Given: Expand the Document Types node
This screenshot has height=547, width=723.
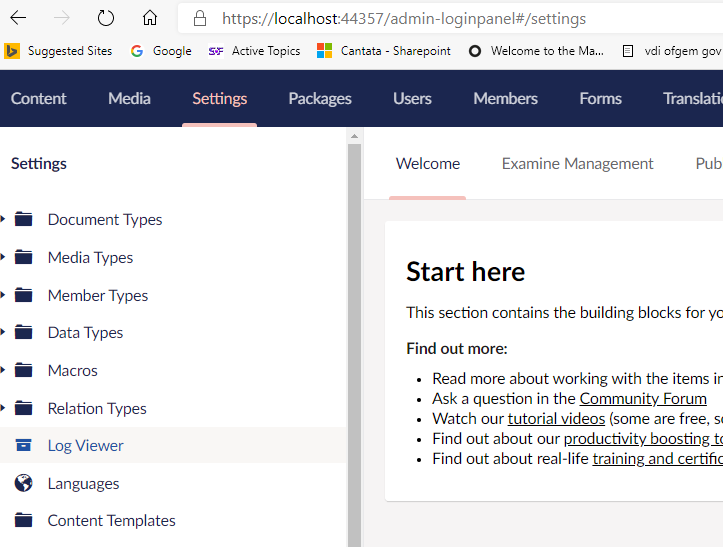Looking at the screenshot, I should pyautogui.click(x=2, y=219).
